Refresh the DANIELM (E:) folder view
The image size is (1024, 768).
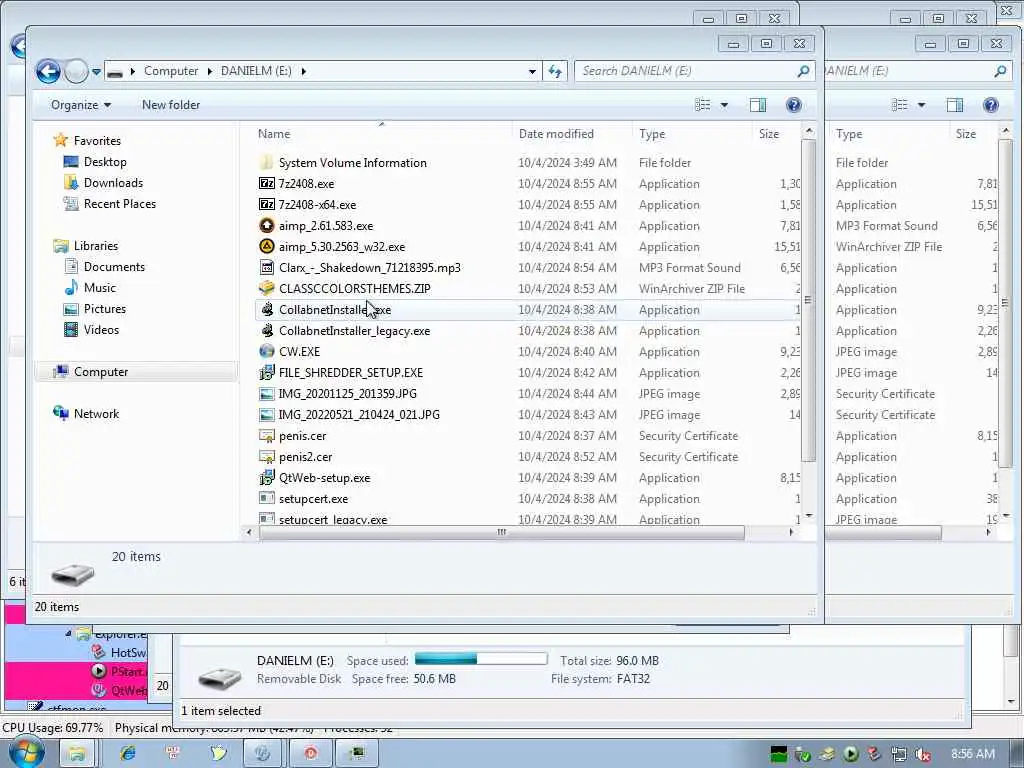click(x=555, y=71)
